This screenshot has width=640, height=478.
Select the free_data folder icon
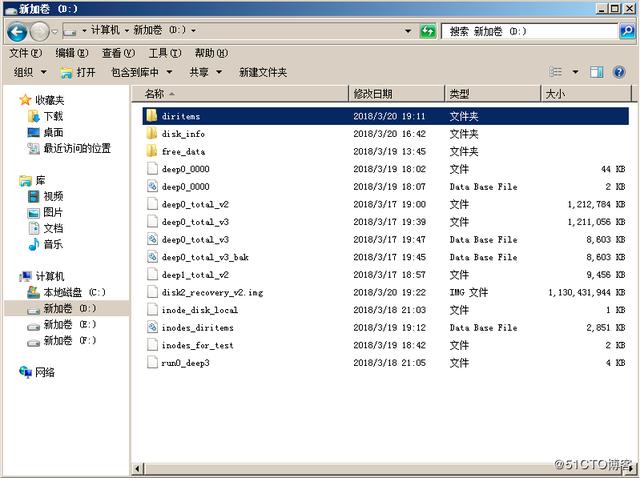(152, 151)
